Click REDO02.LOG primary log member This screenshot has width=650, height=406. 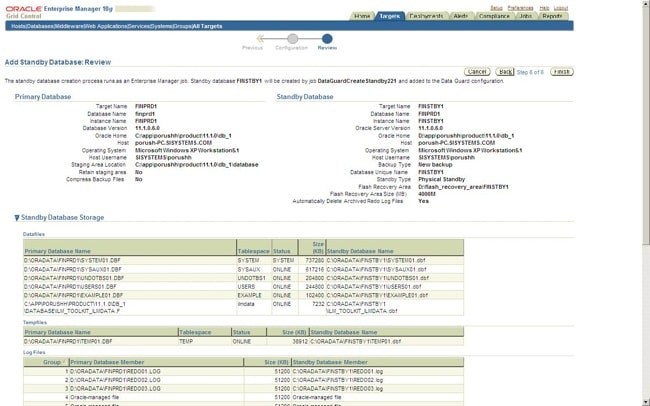coord(115,380)
